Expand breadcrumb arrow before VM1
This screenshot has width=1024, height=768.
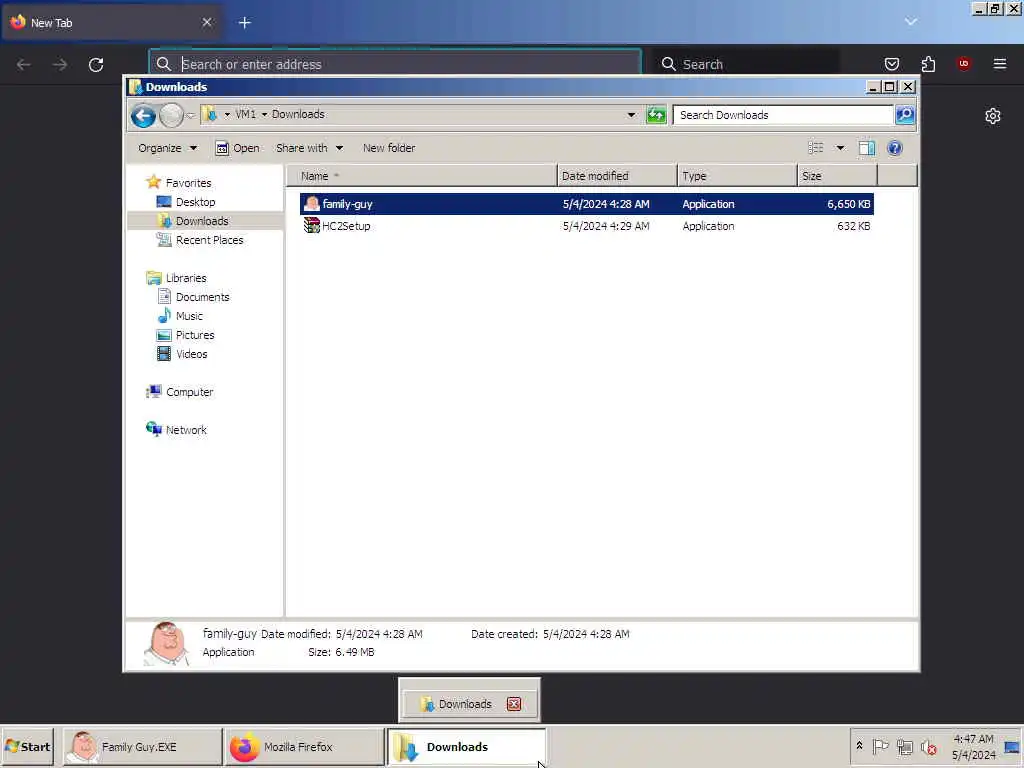(x=227, y=114)
